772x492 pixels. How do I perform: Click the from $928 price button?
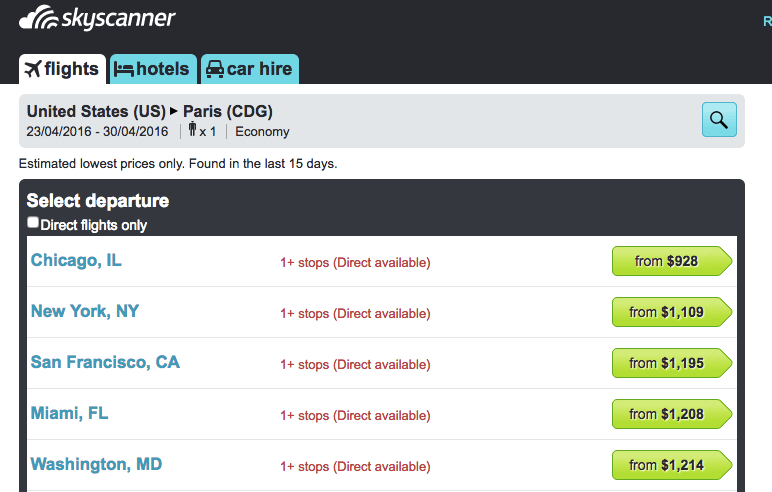(672, 261)
